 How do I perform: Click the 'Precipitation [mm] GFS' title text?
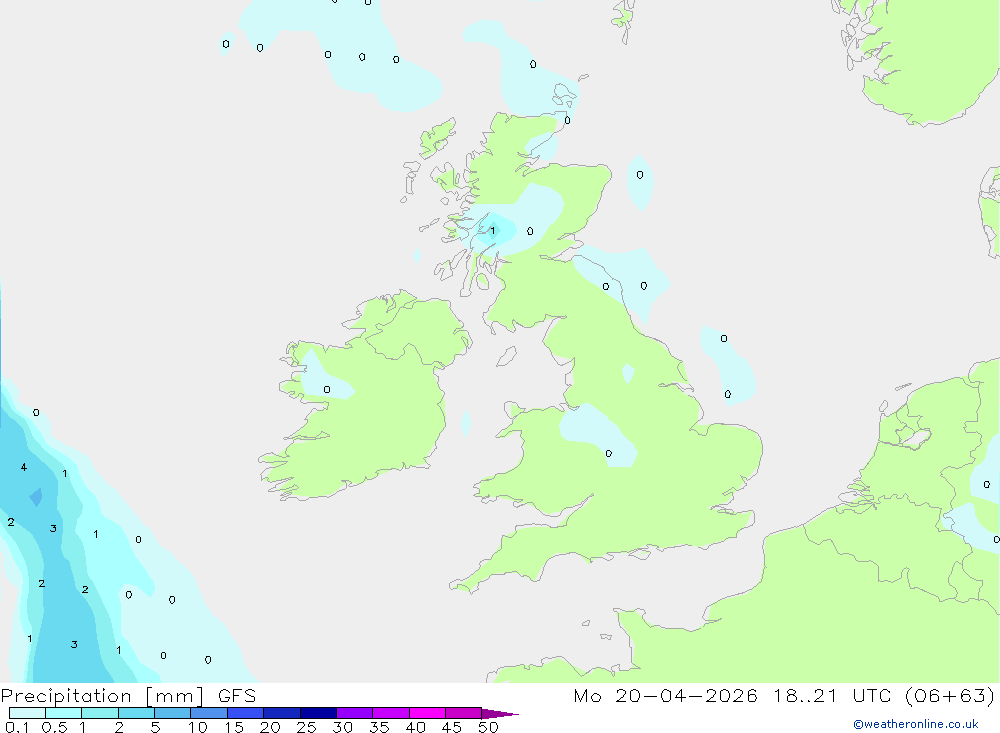pyautogui.click(x=128, y=695)
